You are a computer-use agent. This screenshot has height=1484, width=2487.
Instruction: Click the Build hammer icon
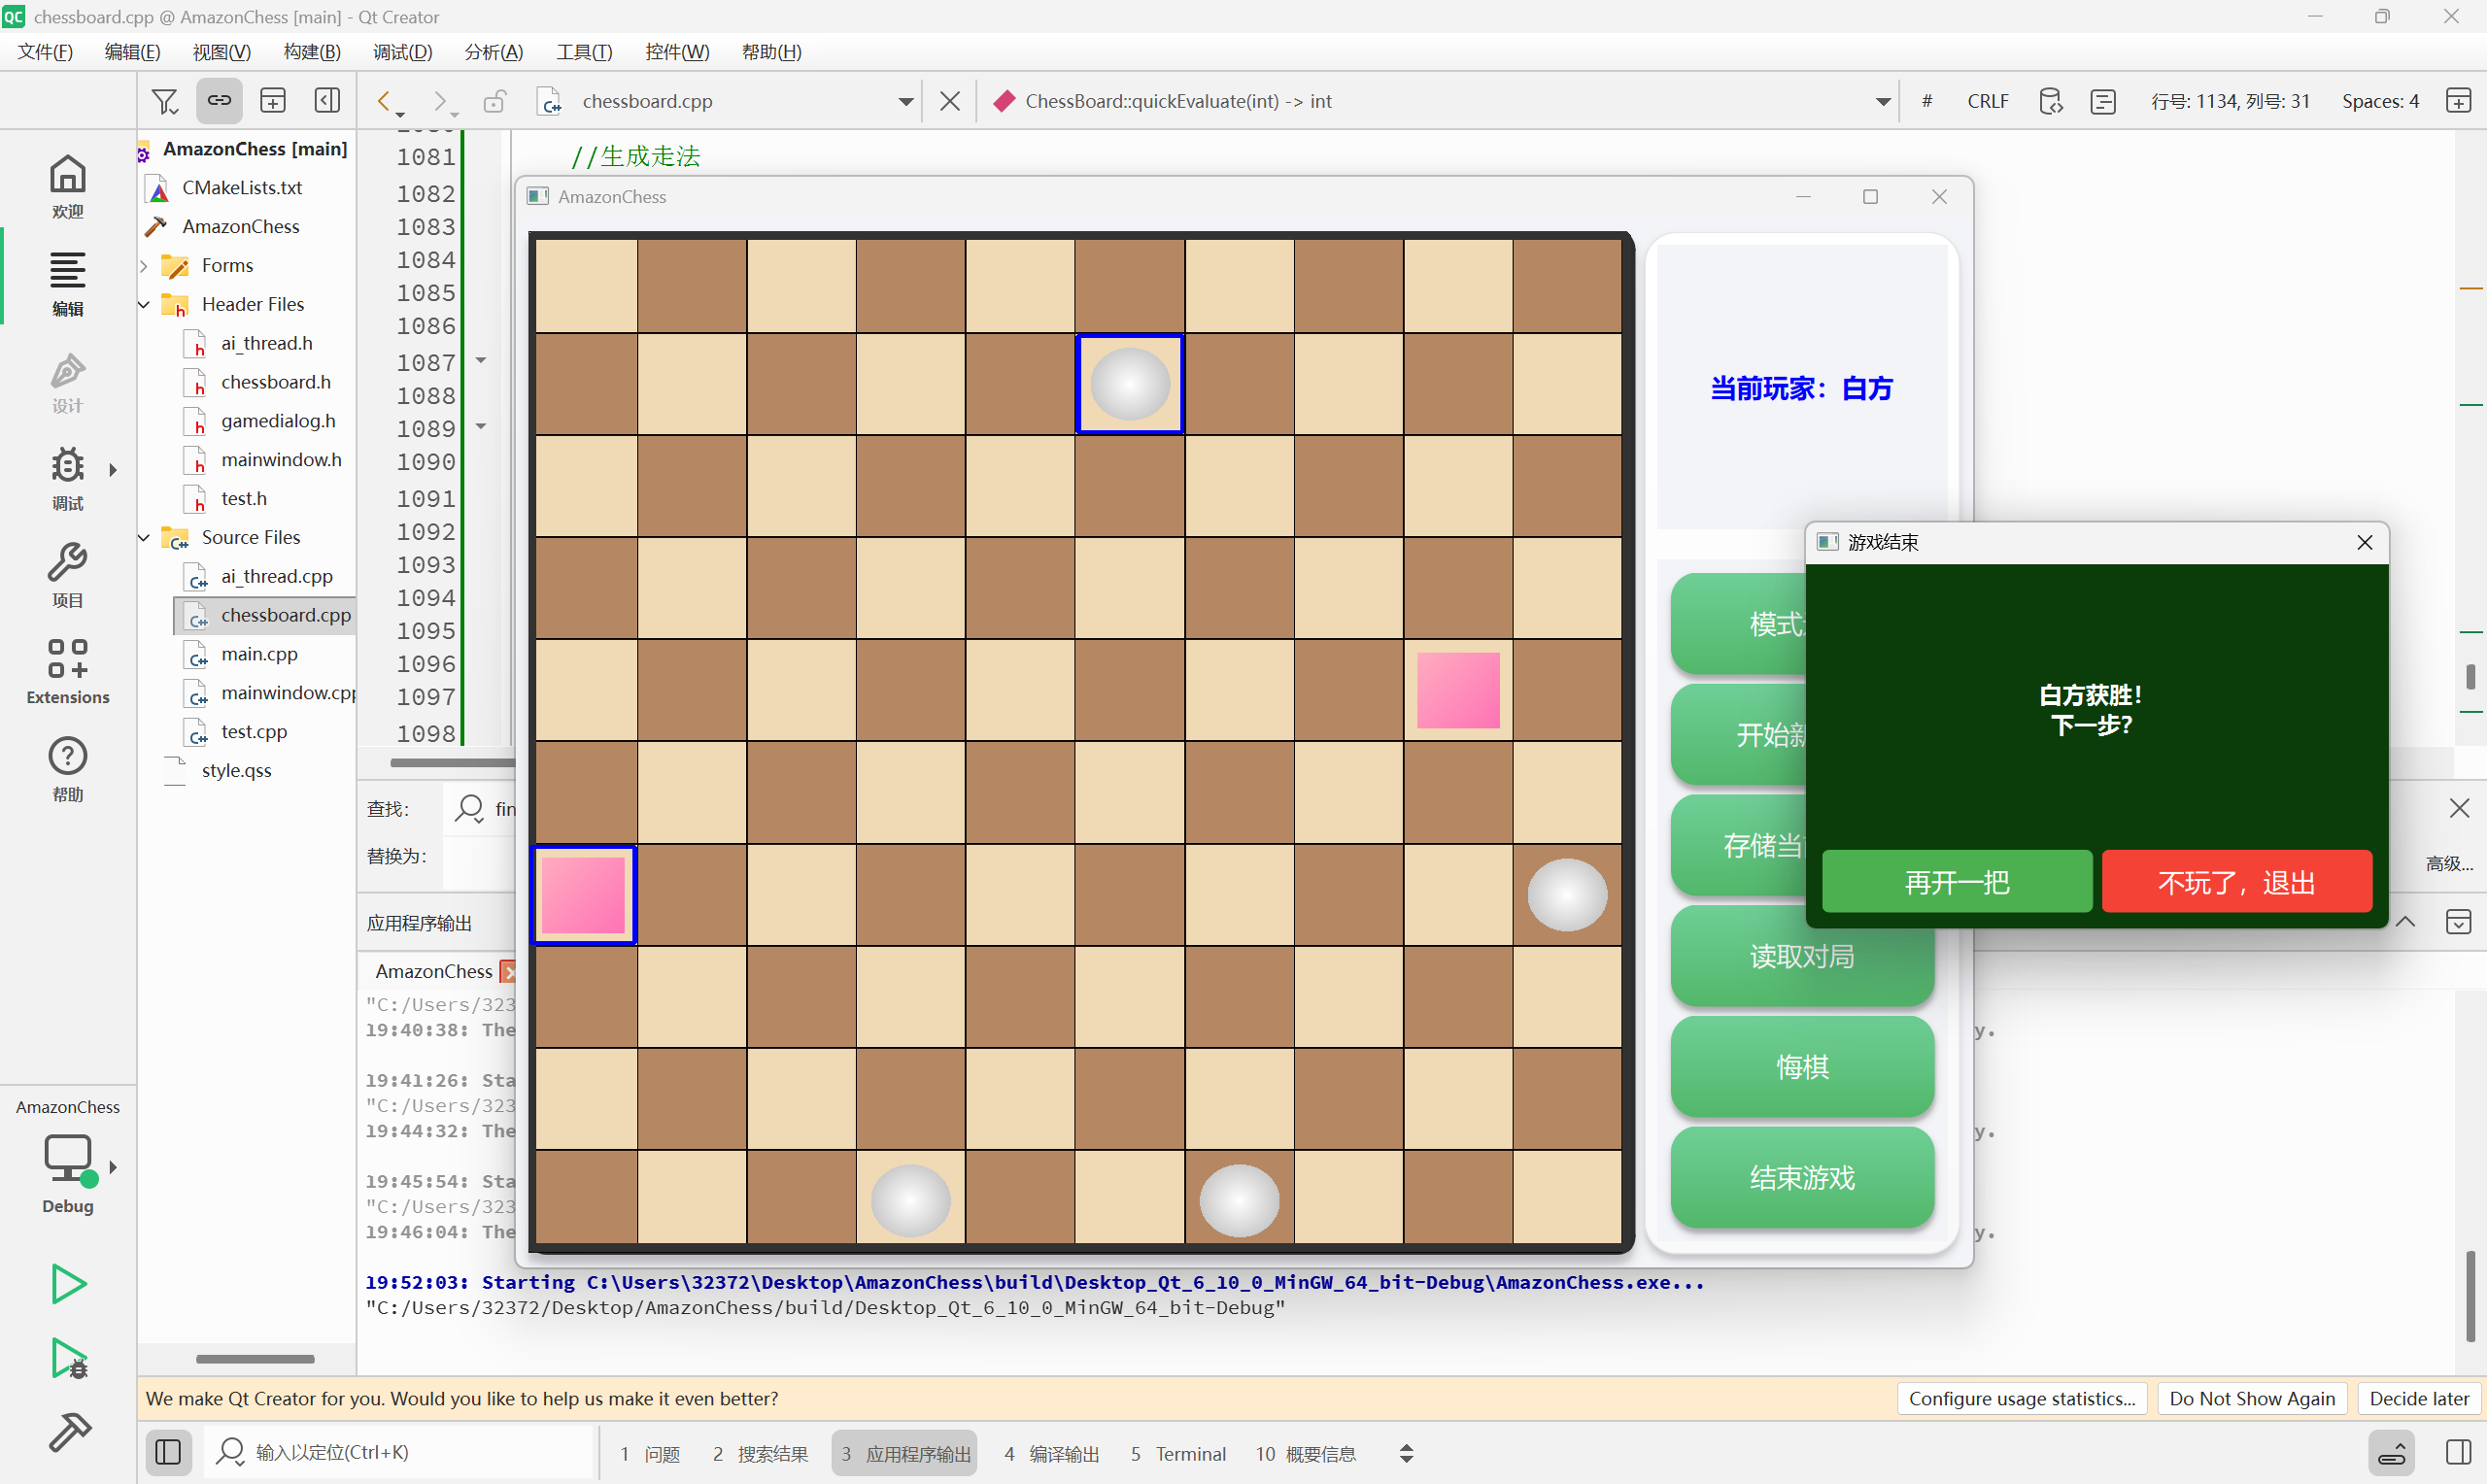[67, 1432]
